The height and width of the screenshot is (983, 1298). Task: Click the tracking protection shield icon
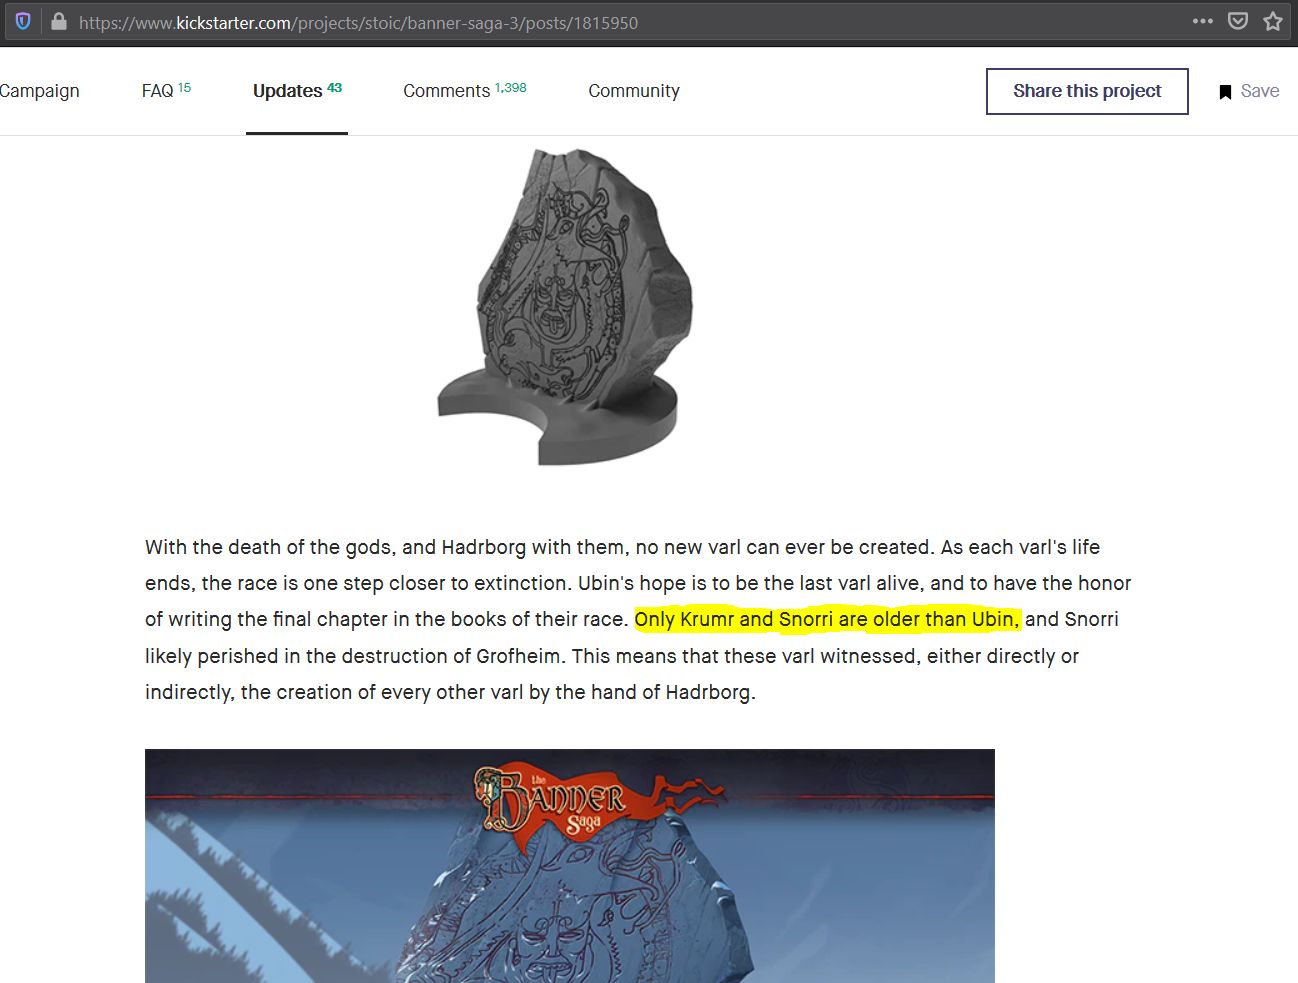point(23,21)
